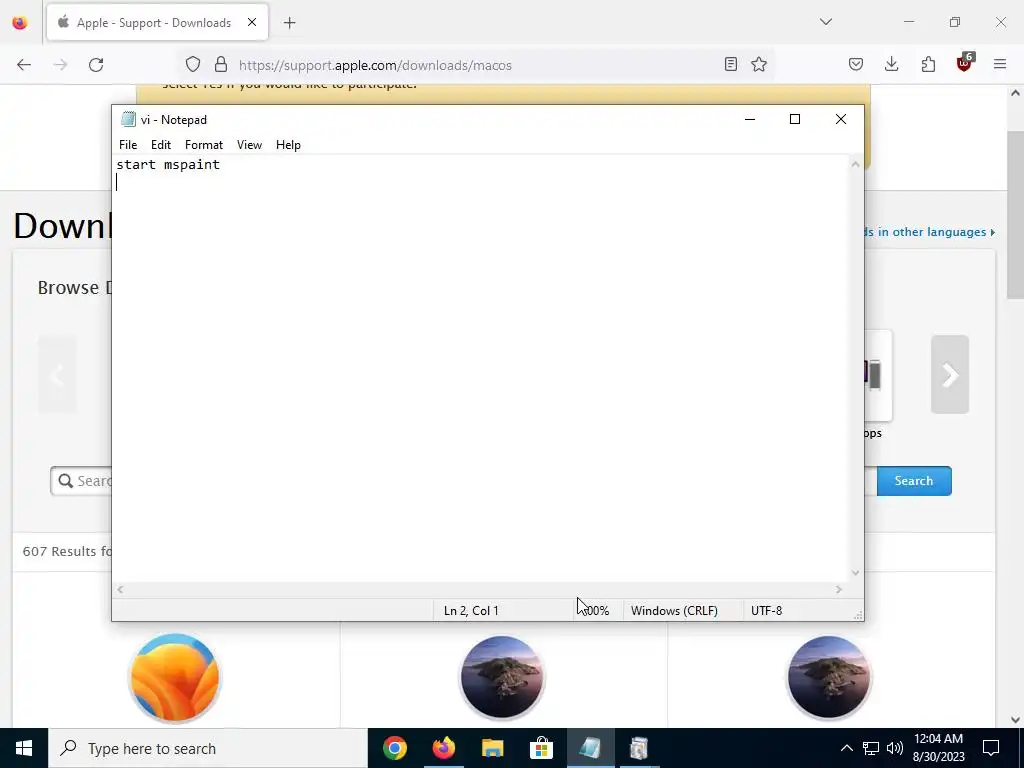Click the volume tray icon
This screenshot has height=768, width=1024.
coord(895,748)
